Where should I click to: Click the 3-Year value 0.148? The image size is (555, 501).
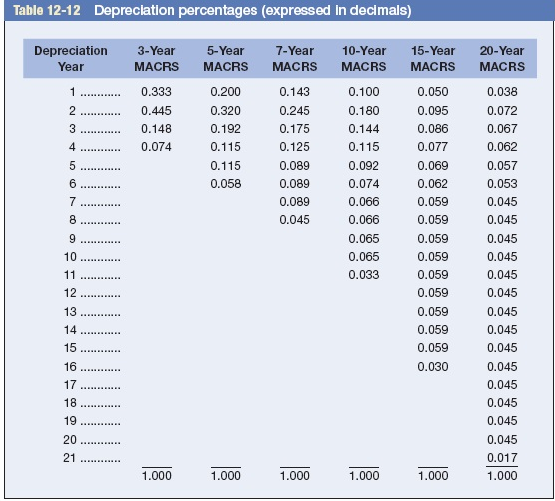point(156,129)
